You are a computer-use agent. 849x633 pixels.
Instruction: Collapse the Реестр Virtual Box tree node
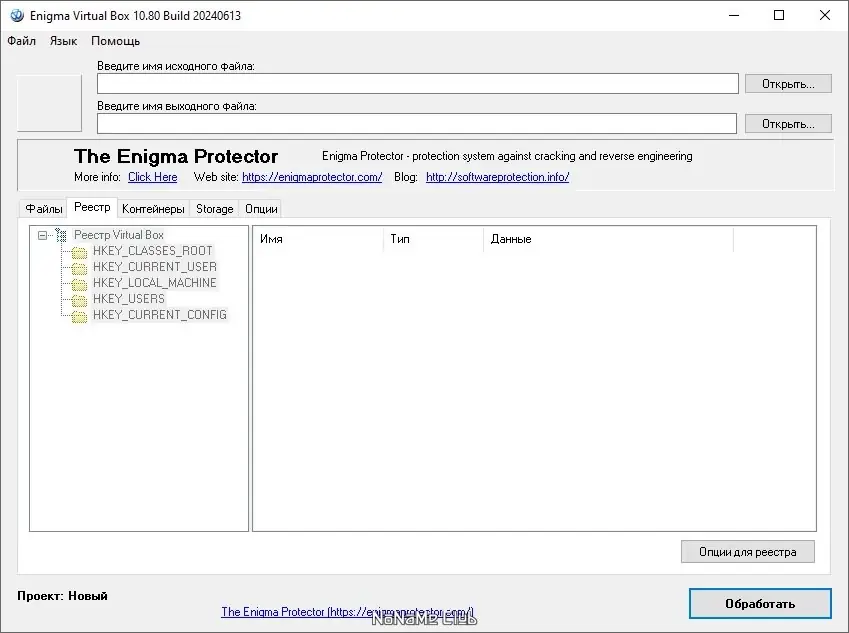click(43, 235)
